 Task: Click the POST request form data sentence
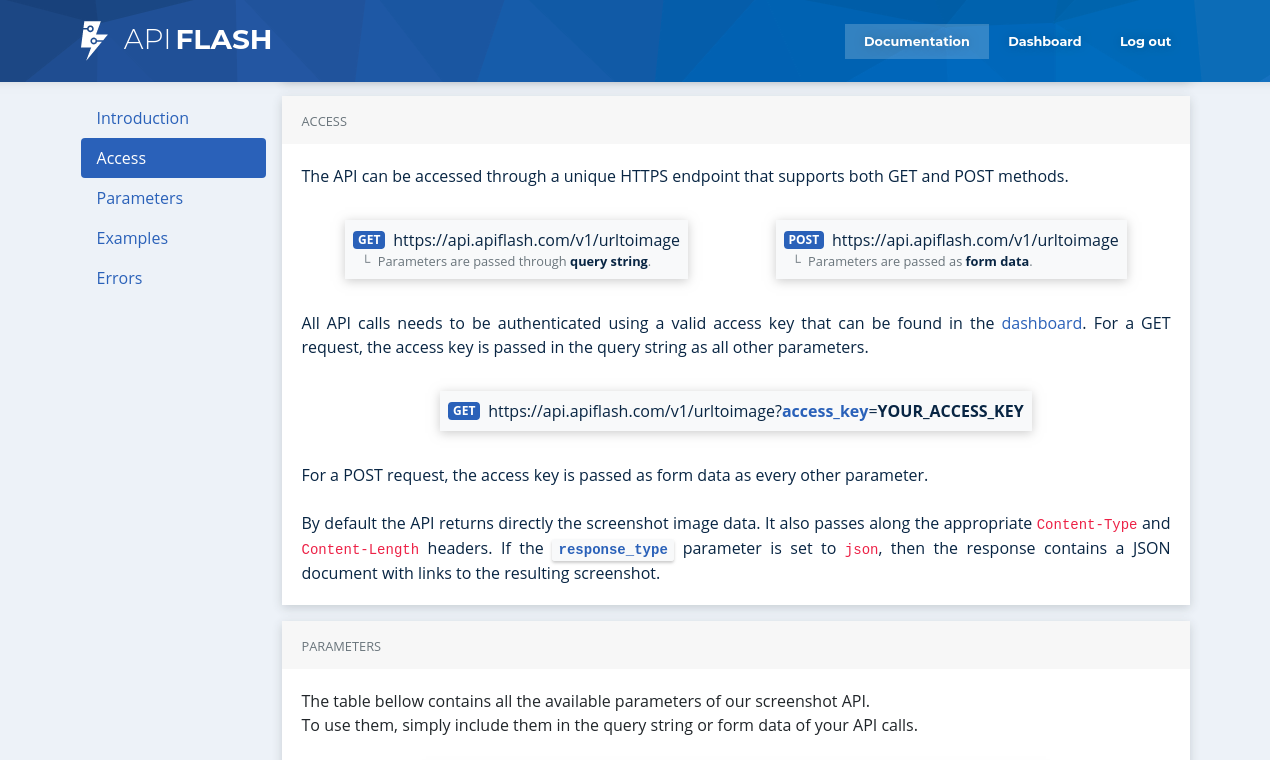tap(615, 475)
